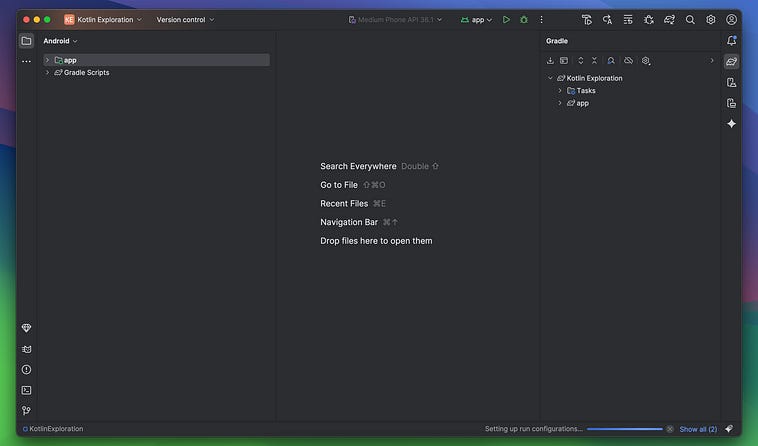
Task: Open the app run configuration dropdown
Action: click(x=476, y=20)
